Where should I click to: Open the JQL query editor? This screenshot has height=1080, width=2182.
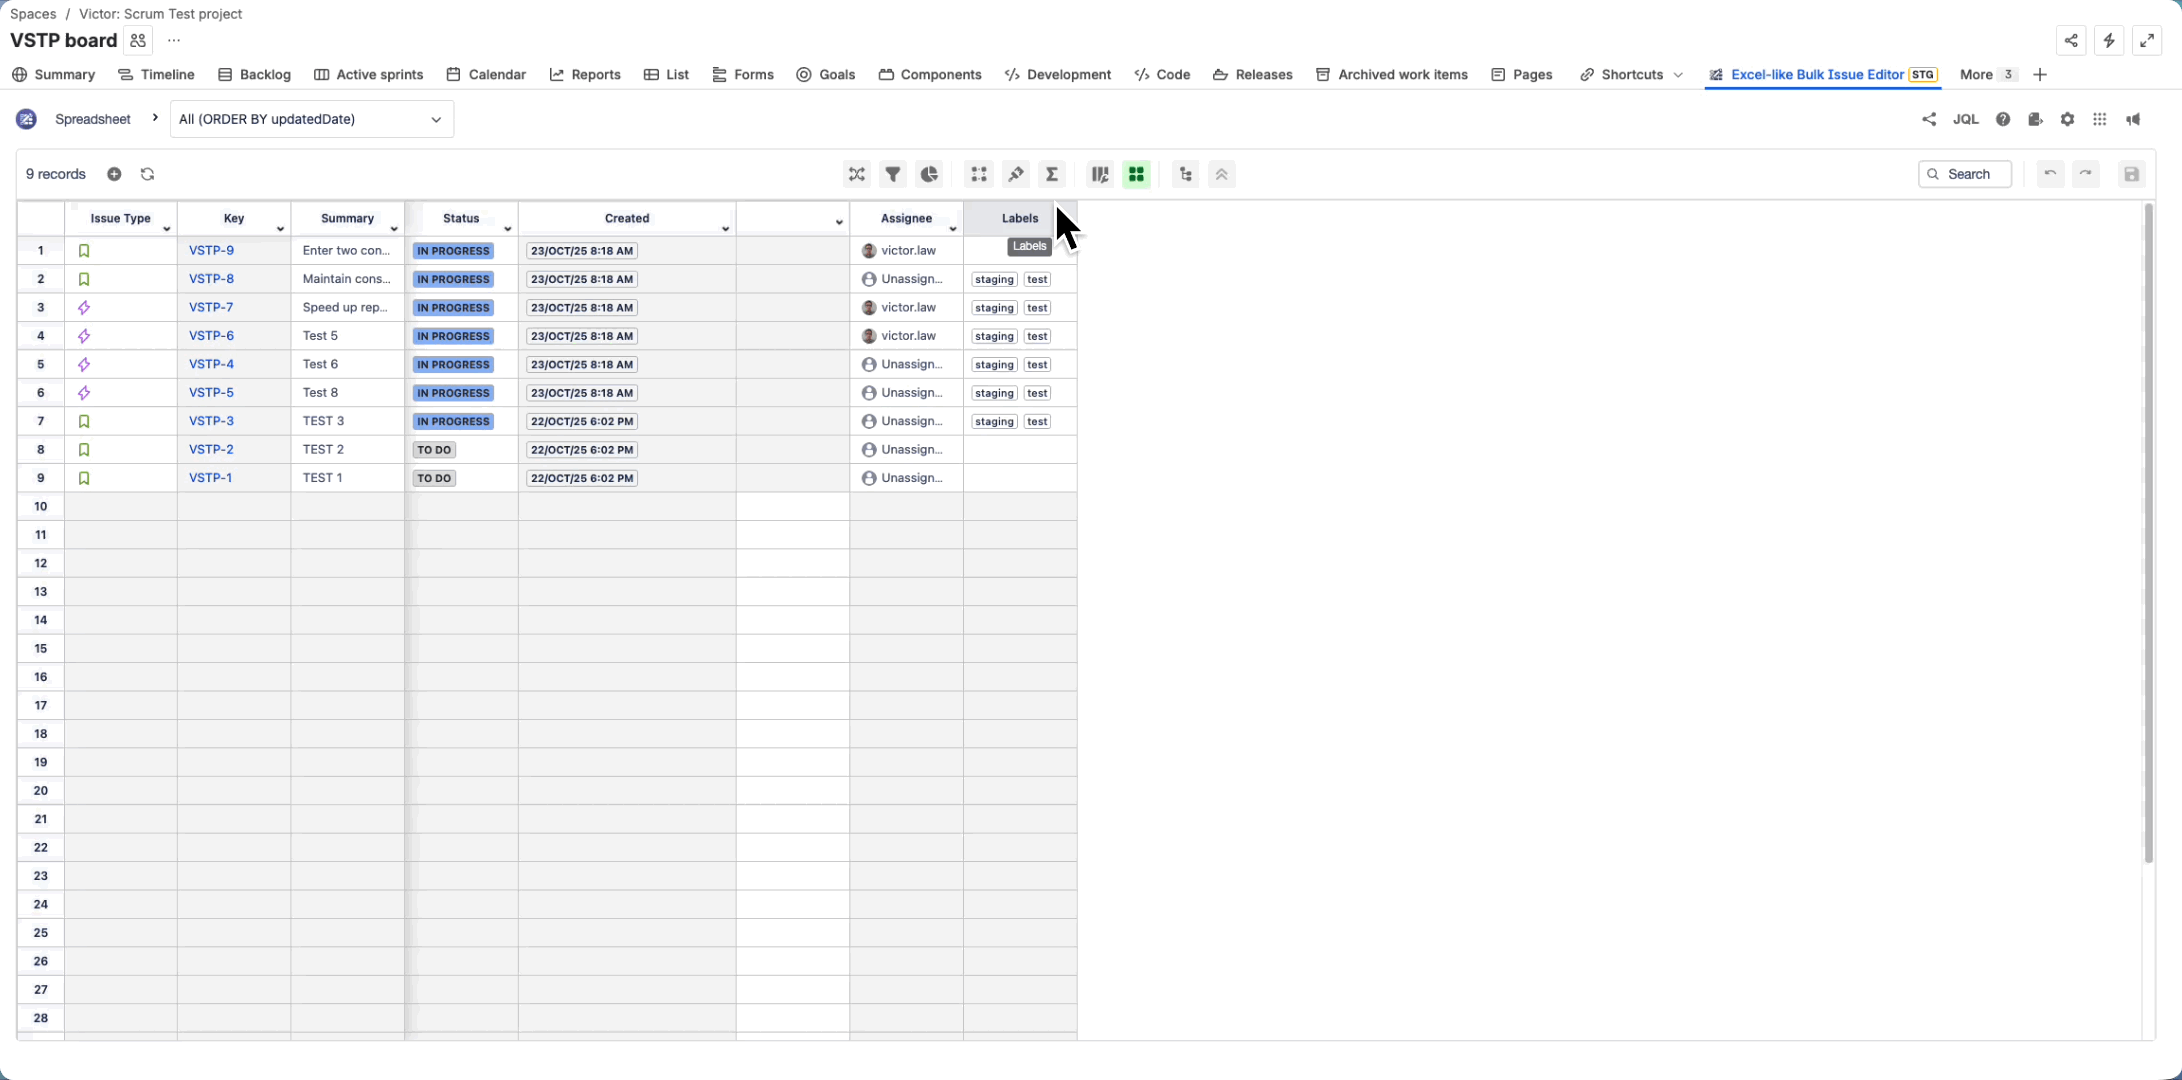1966,119
